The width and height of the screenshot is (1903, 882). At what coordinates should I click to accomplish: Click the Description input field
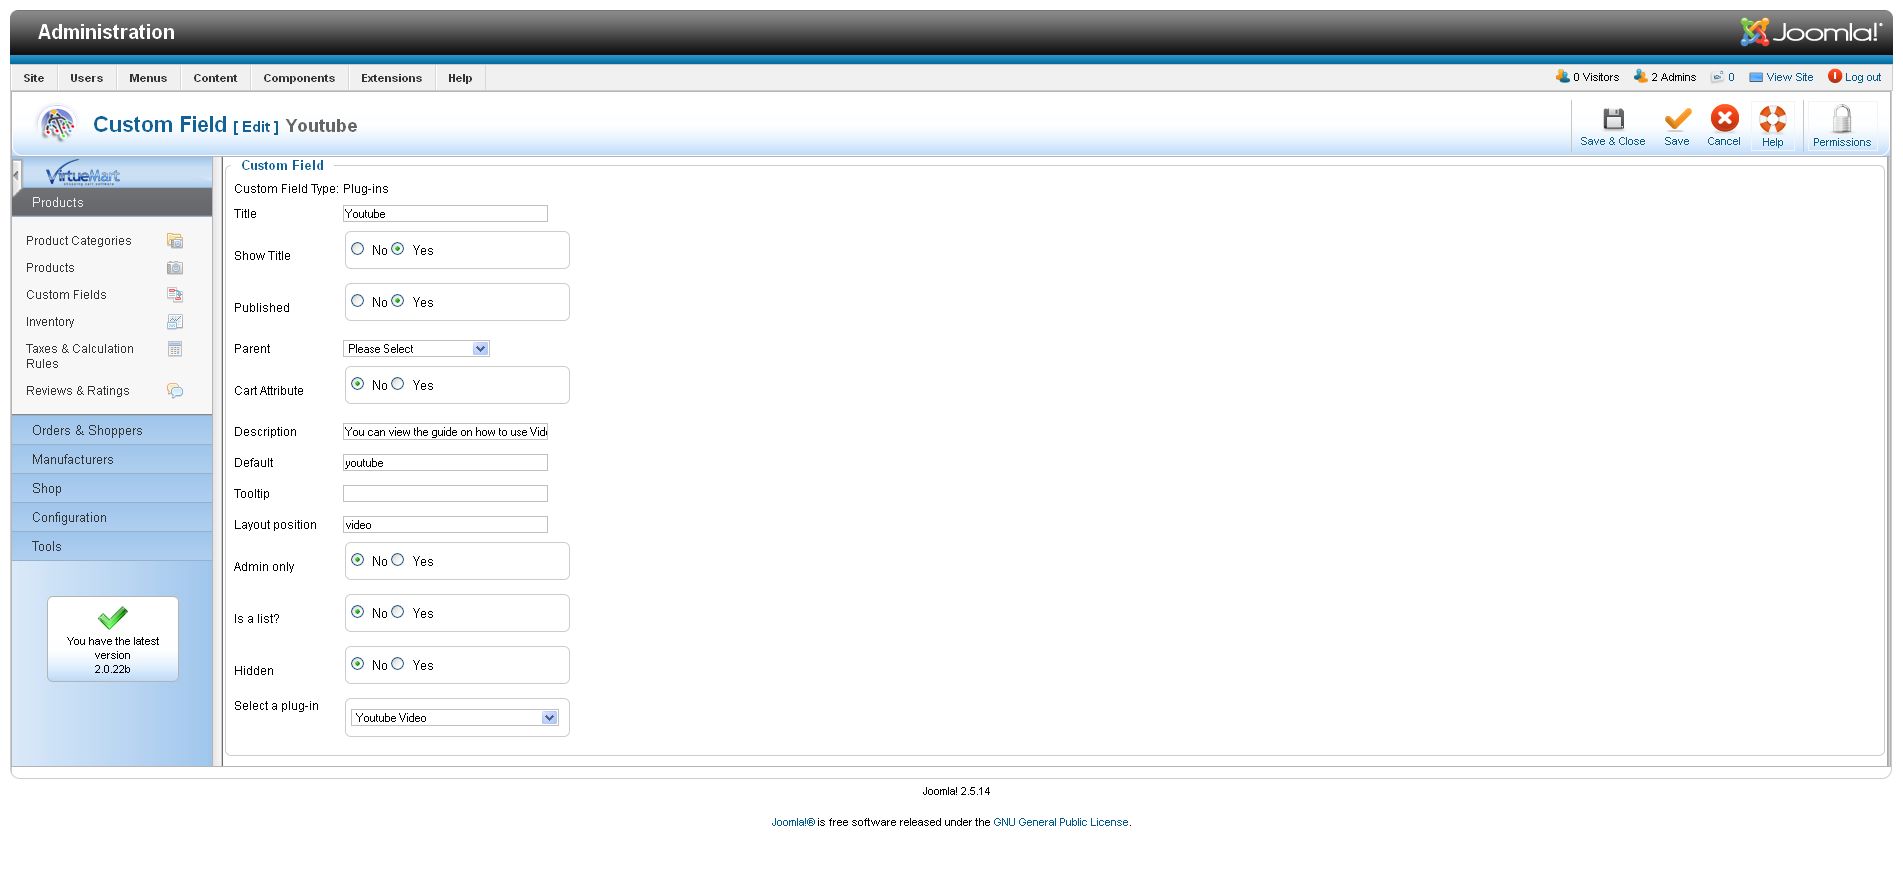[445, 432]
